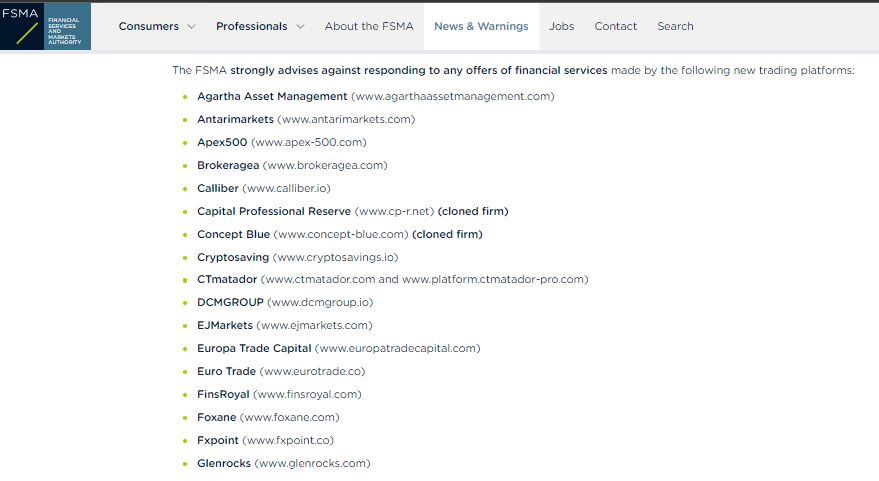
Task: Expand the Professionals dropdown chevron
Action: (300, 26)
